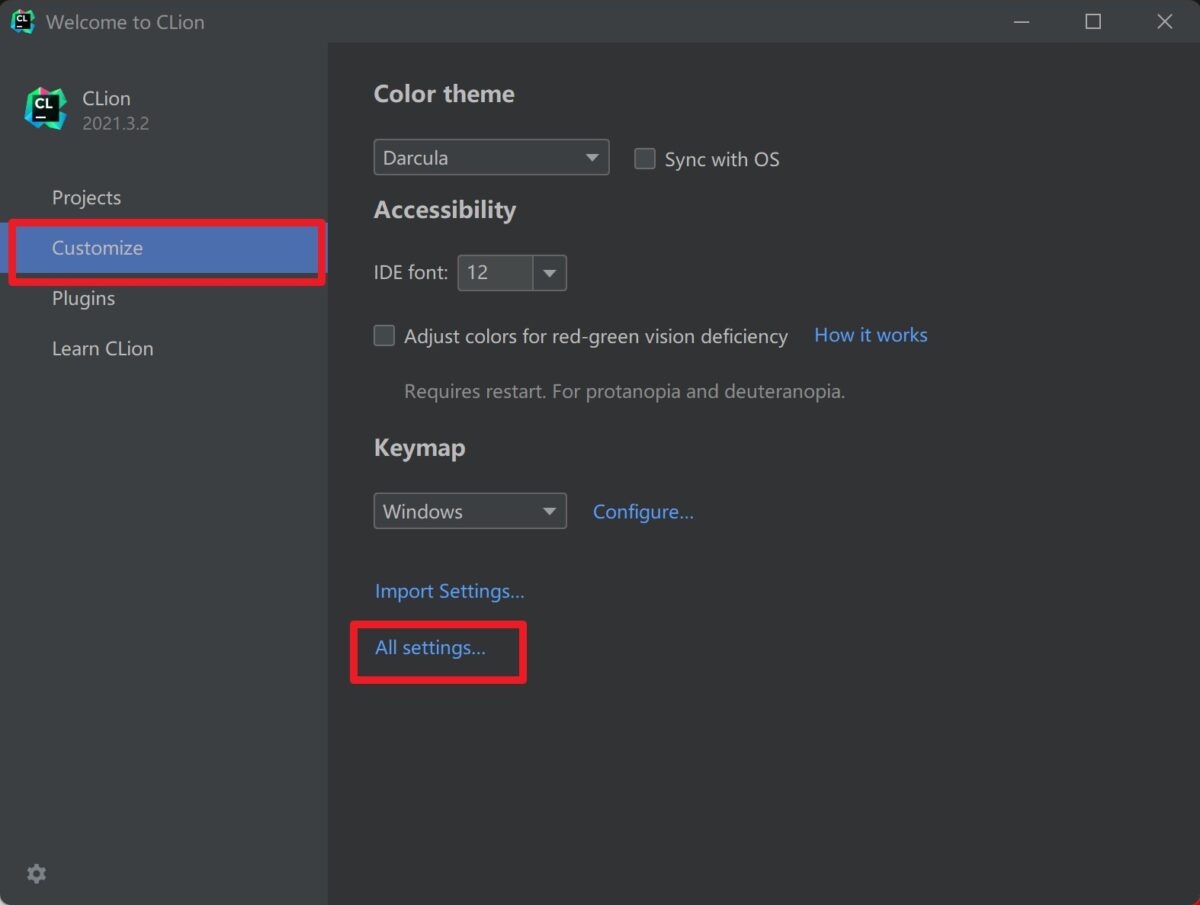Viewport: 1200px width, 905px height.
Task: Select the Customize section
Action: pyautogui.click(x=96, y=248)
